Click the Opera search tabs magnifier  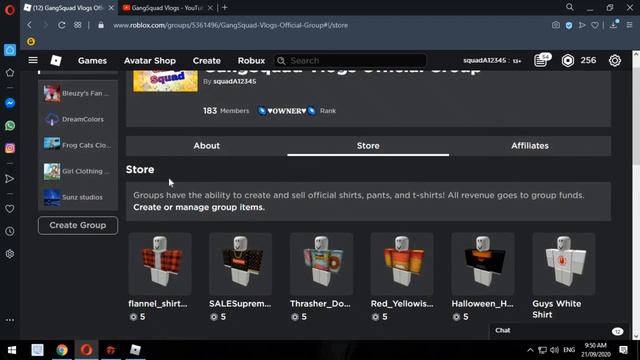pos(570,7)
